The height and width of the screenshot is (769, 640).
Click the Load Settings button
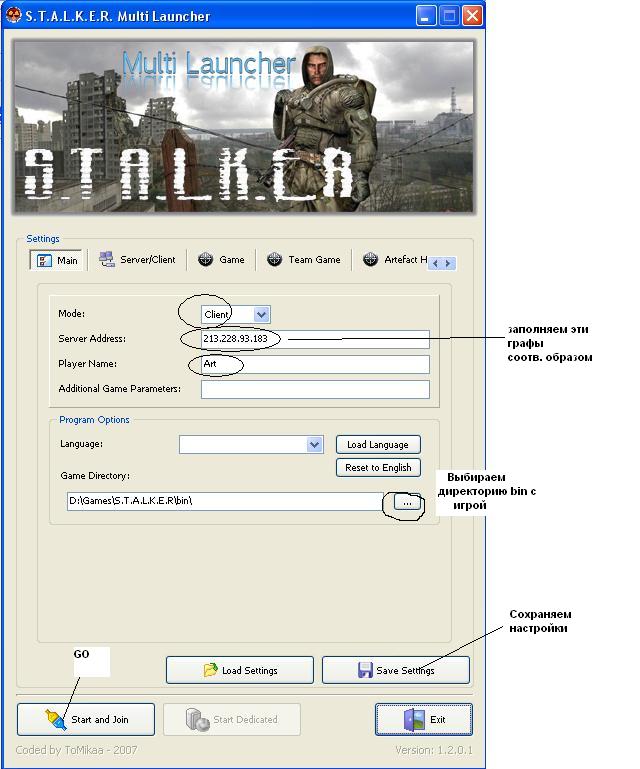(x=240, y=670)
